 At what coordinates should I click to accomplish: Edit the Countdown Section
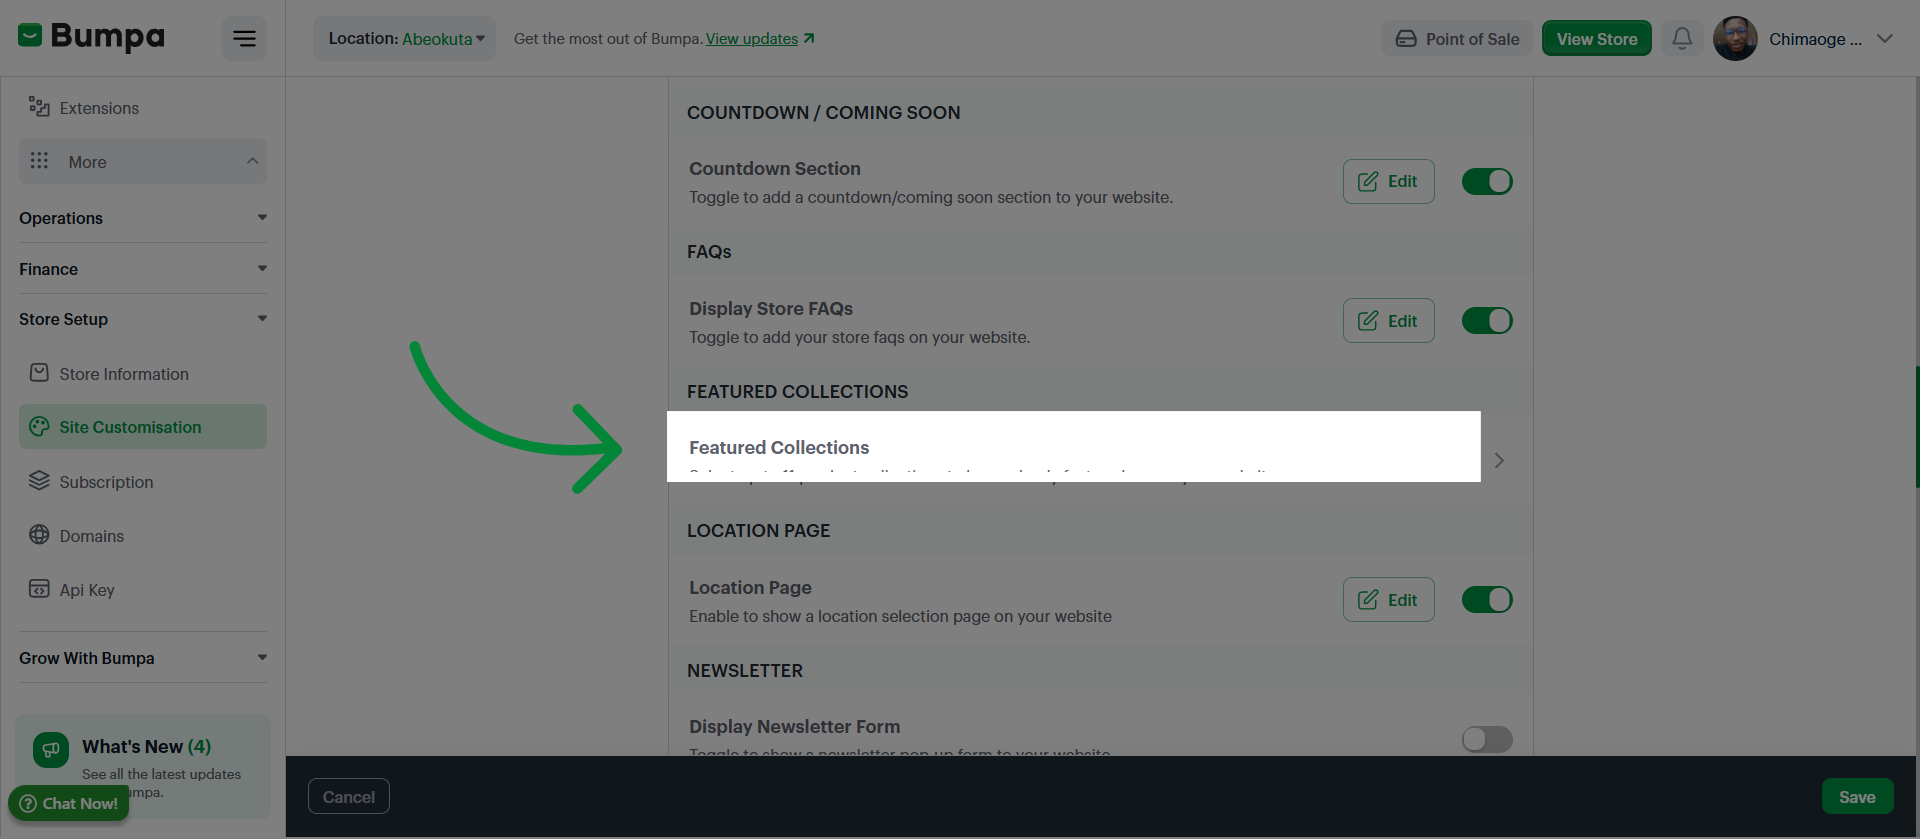click(1388, 181)
